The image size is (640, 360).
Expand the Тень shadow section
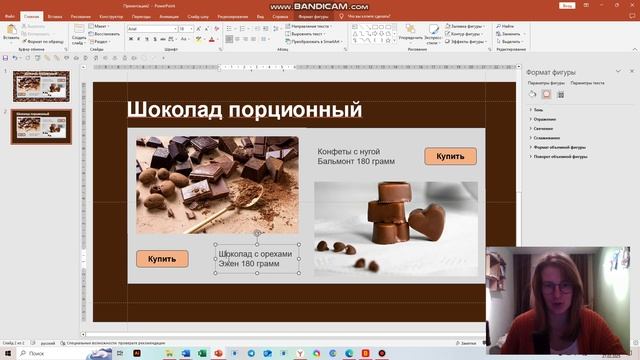pyautogui.click(x=536, y=110)
